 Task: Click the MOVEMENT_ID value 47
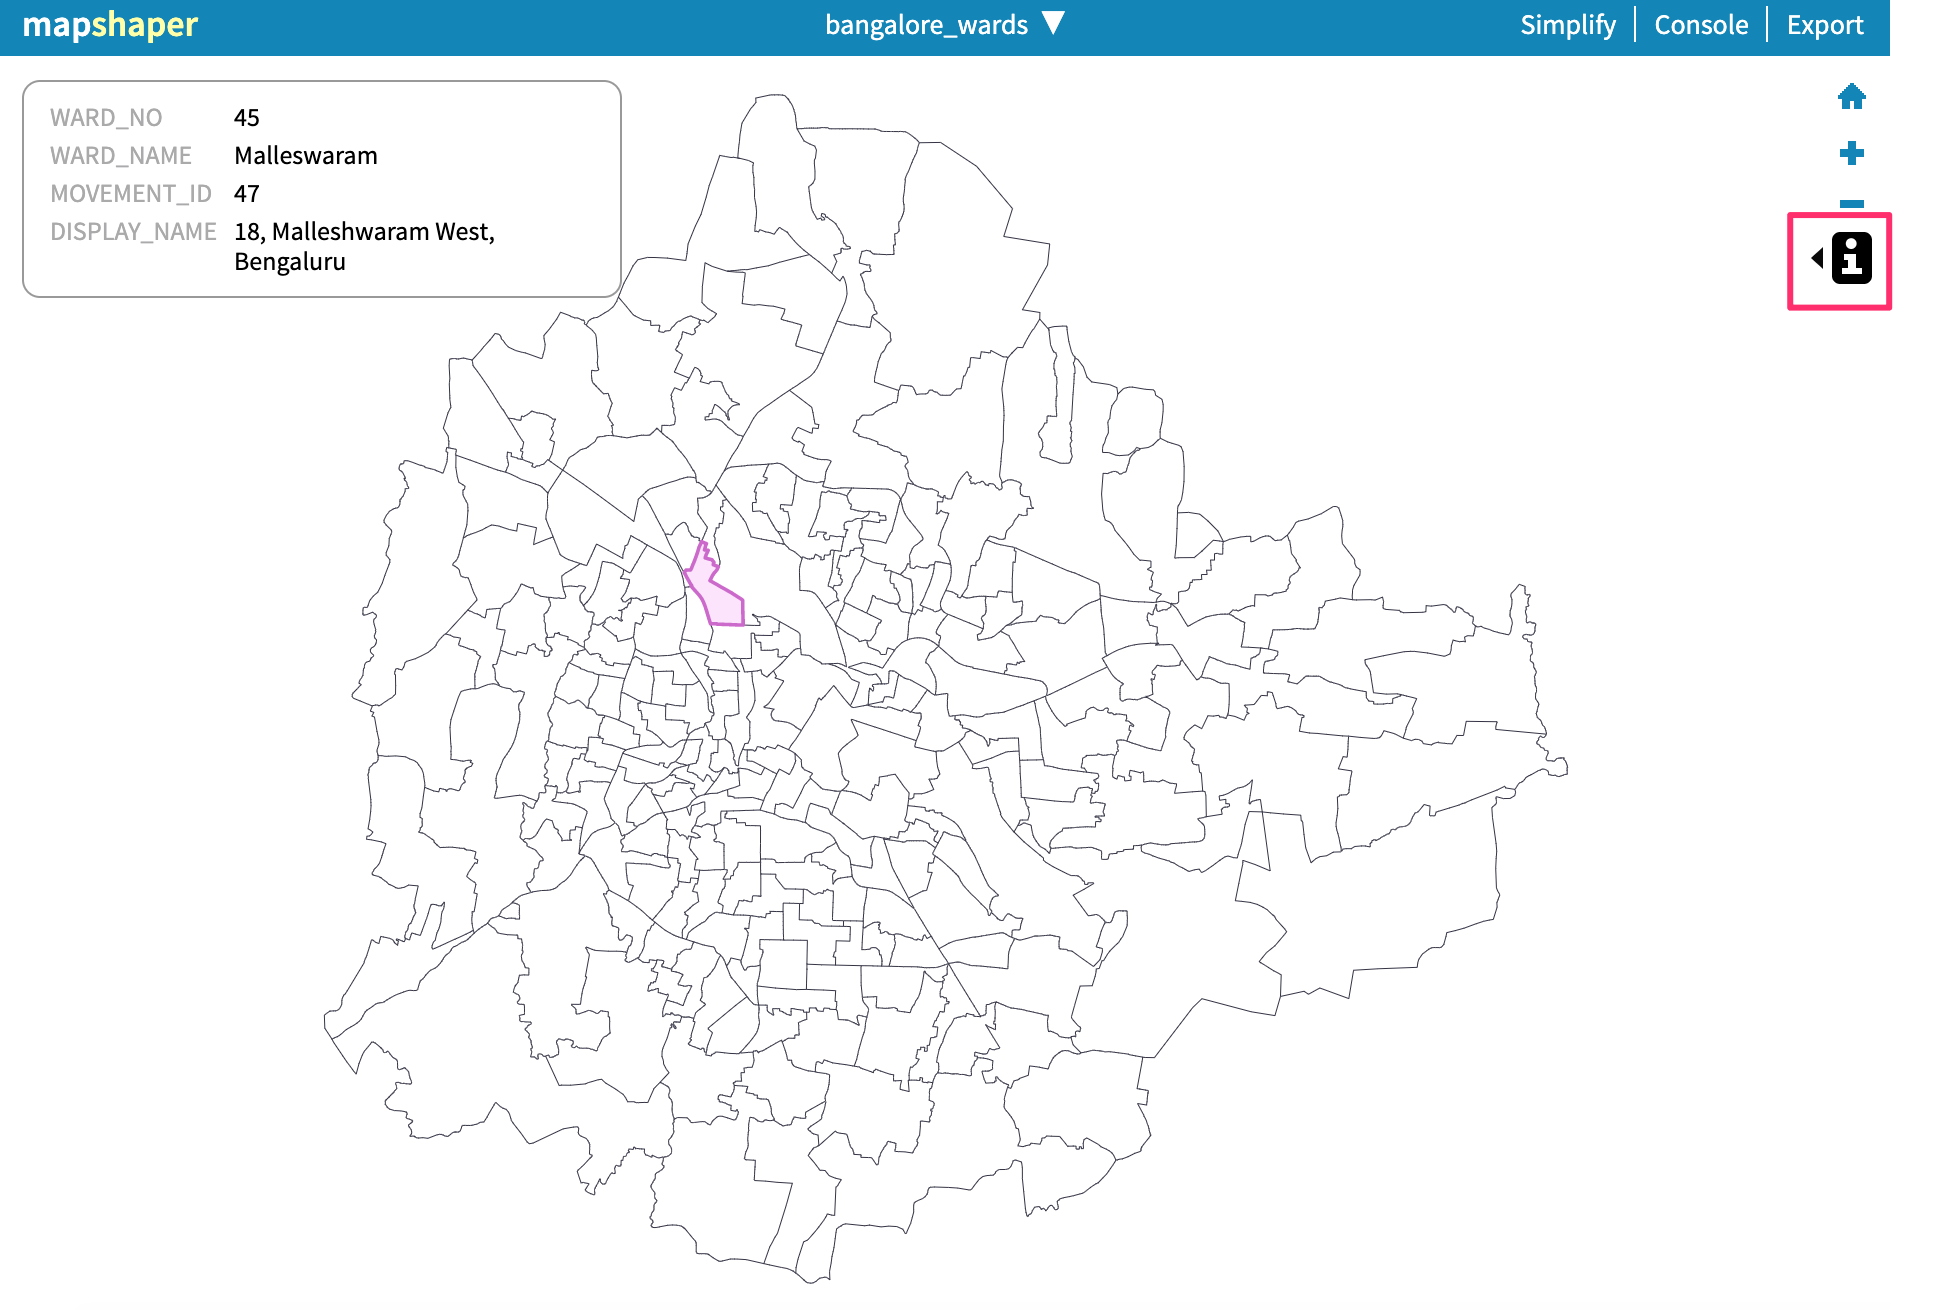[x=247, y=193]
